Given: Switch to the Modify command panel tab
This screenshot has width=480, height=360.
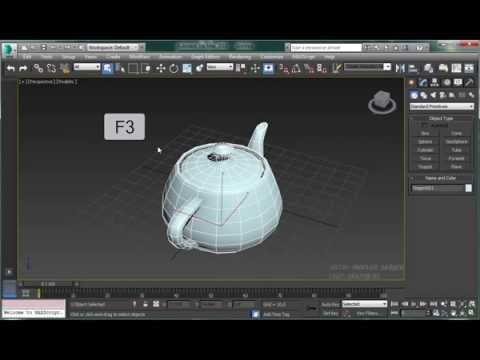Looking at the screenshot, I should pos(423,82).
